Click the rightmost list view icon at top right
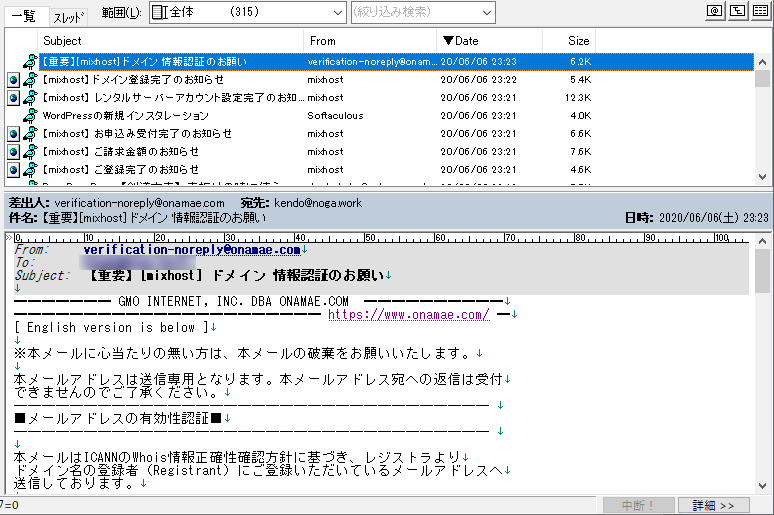774x515 pixels. click(760, 11)
